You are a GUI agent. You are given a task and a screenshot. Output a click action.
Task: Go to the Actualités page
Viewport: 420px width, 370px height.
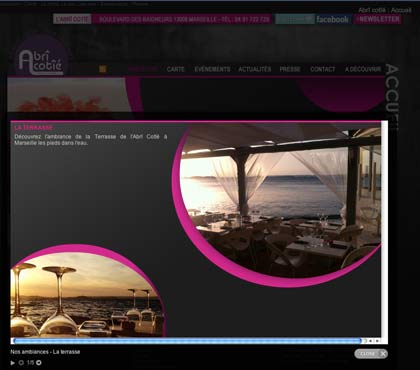click(x=255, y=69)
